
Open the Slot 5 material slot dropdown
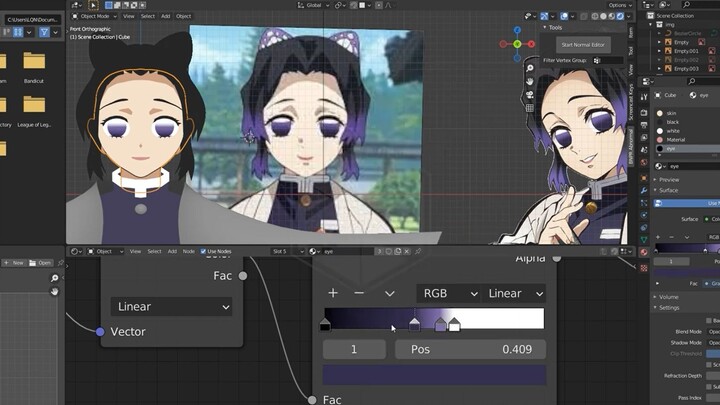[288, 251]
